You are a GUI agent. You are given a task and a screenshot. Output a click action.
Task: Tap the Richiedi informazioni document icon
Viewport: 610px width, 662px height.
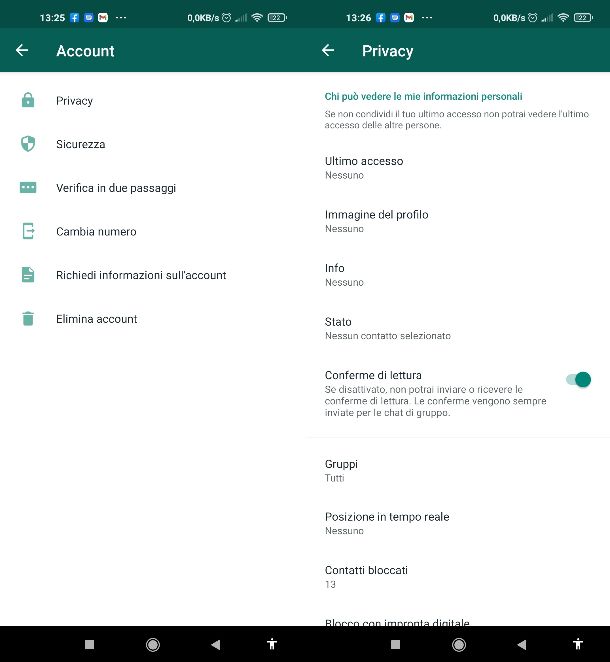pyautogui.click(x=28, y=274)
